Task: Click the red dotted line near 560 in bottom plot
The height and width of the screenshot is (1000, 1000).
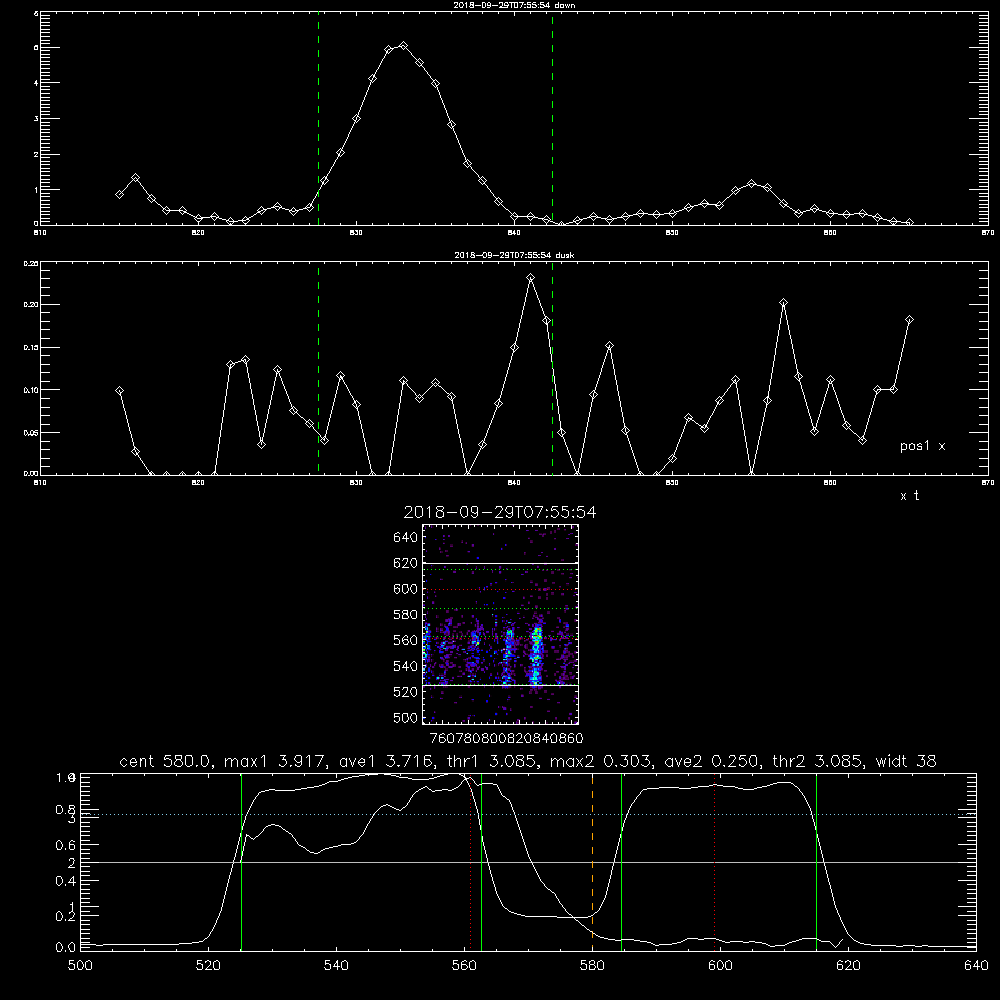Action: (471, 863)
